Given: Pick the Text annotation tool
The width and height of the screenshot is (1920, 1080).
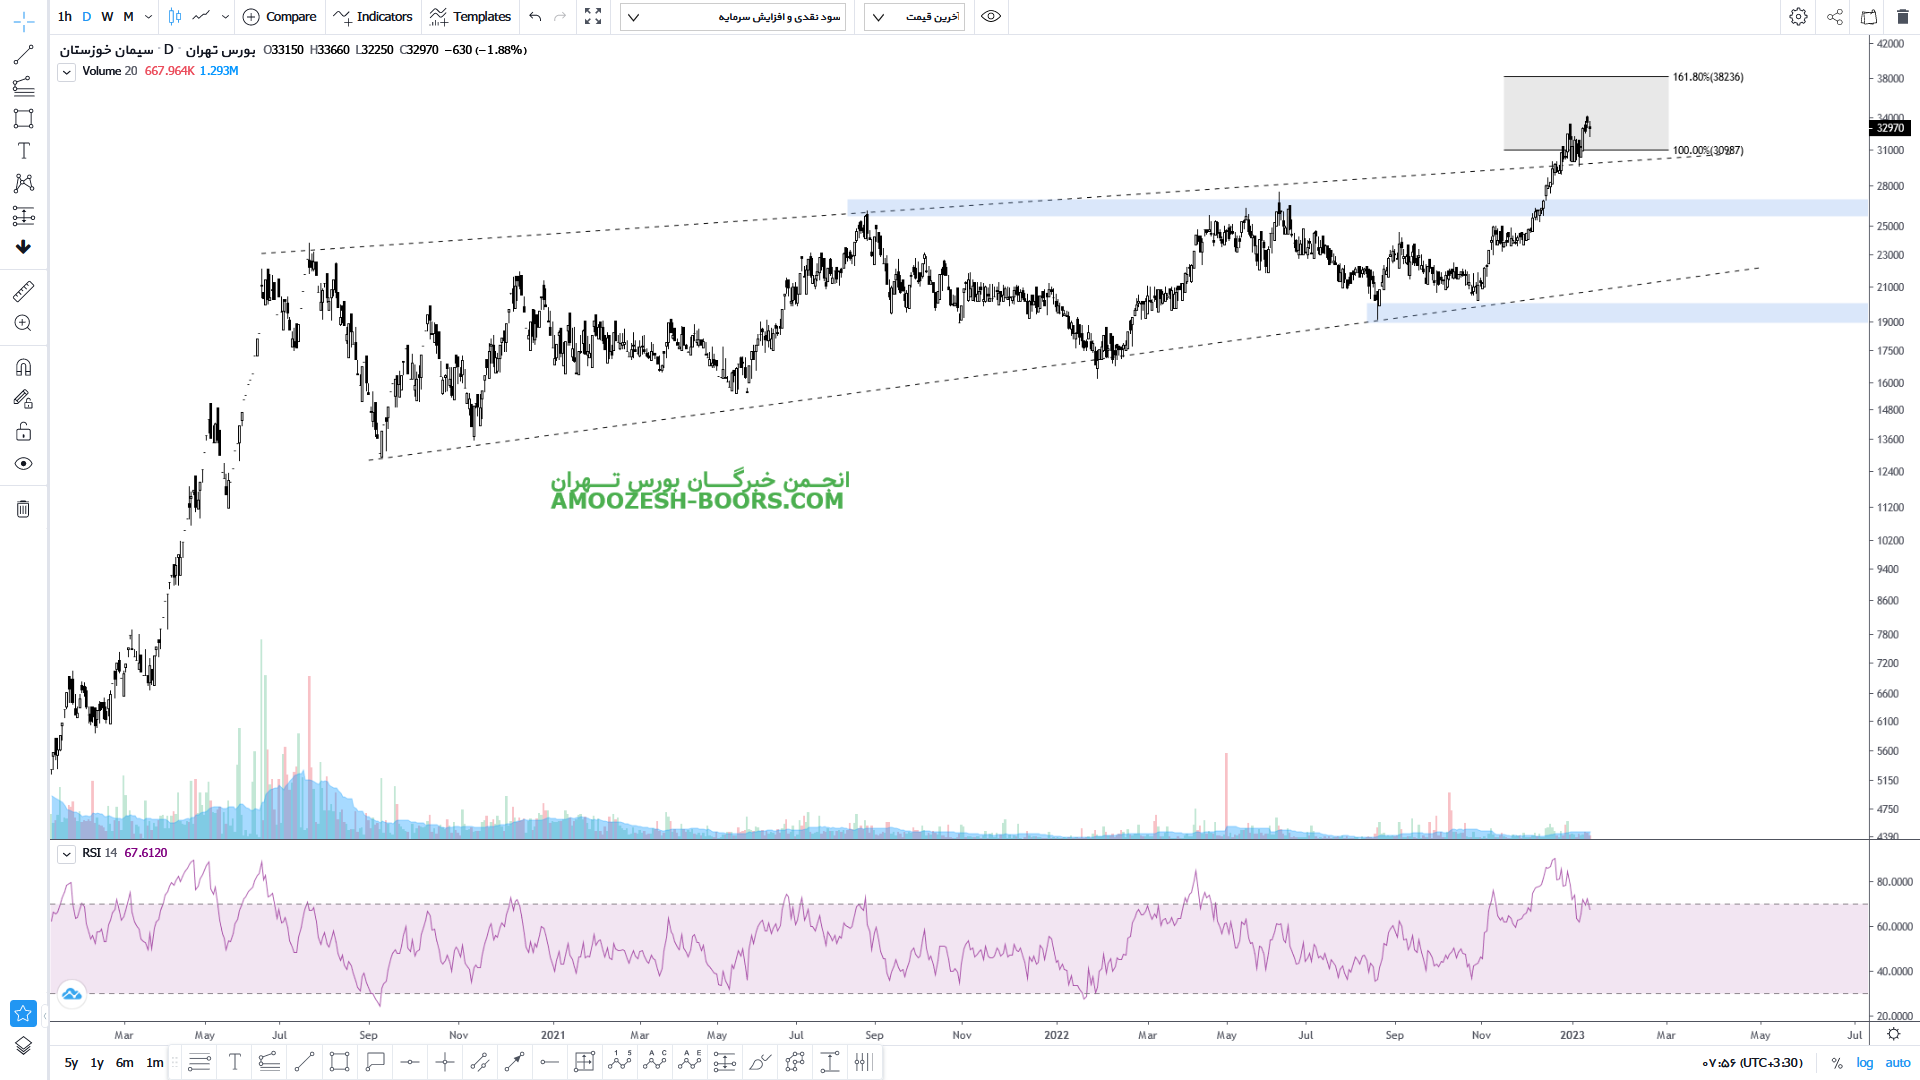Looking at the screenshot, I should [23, 151].
